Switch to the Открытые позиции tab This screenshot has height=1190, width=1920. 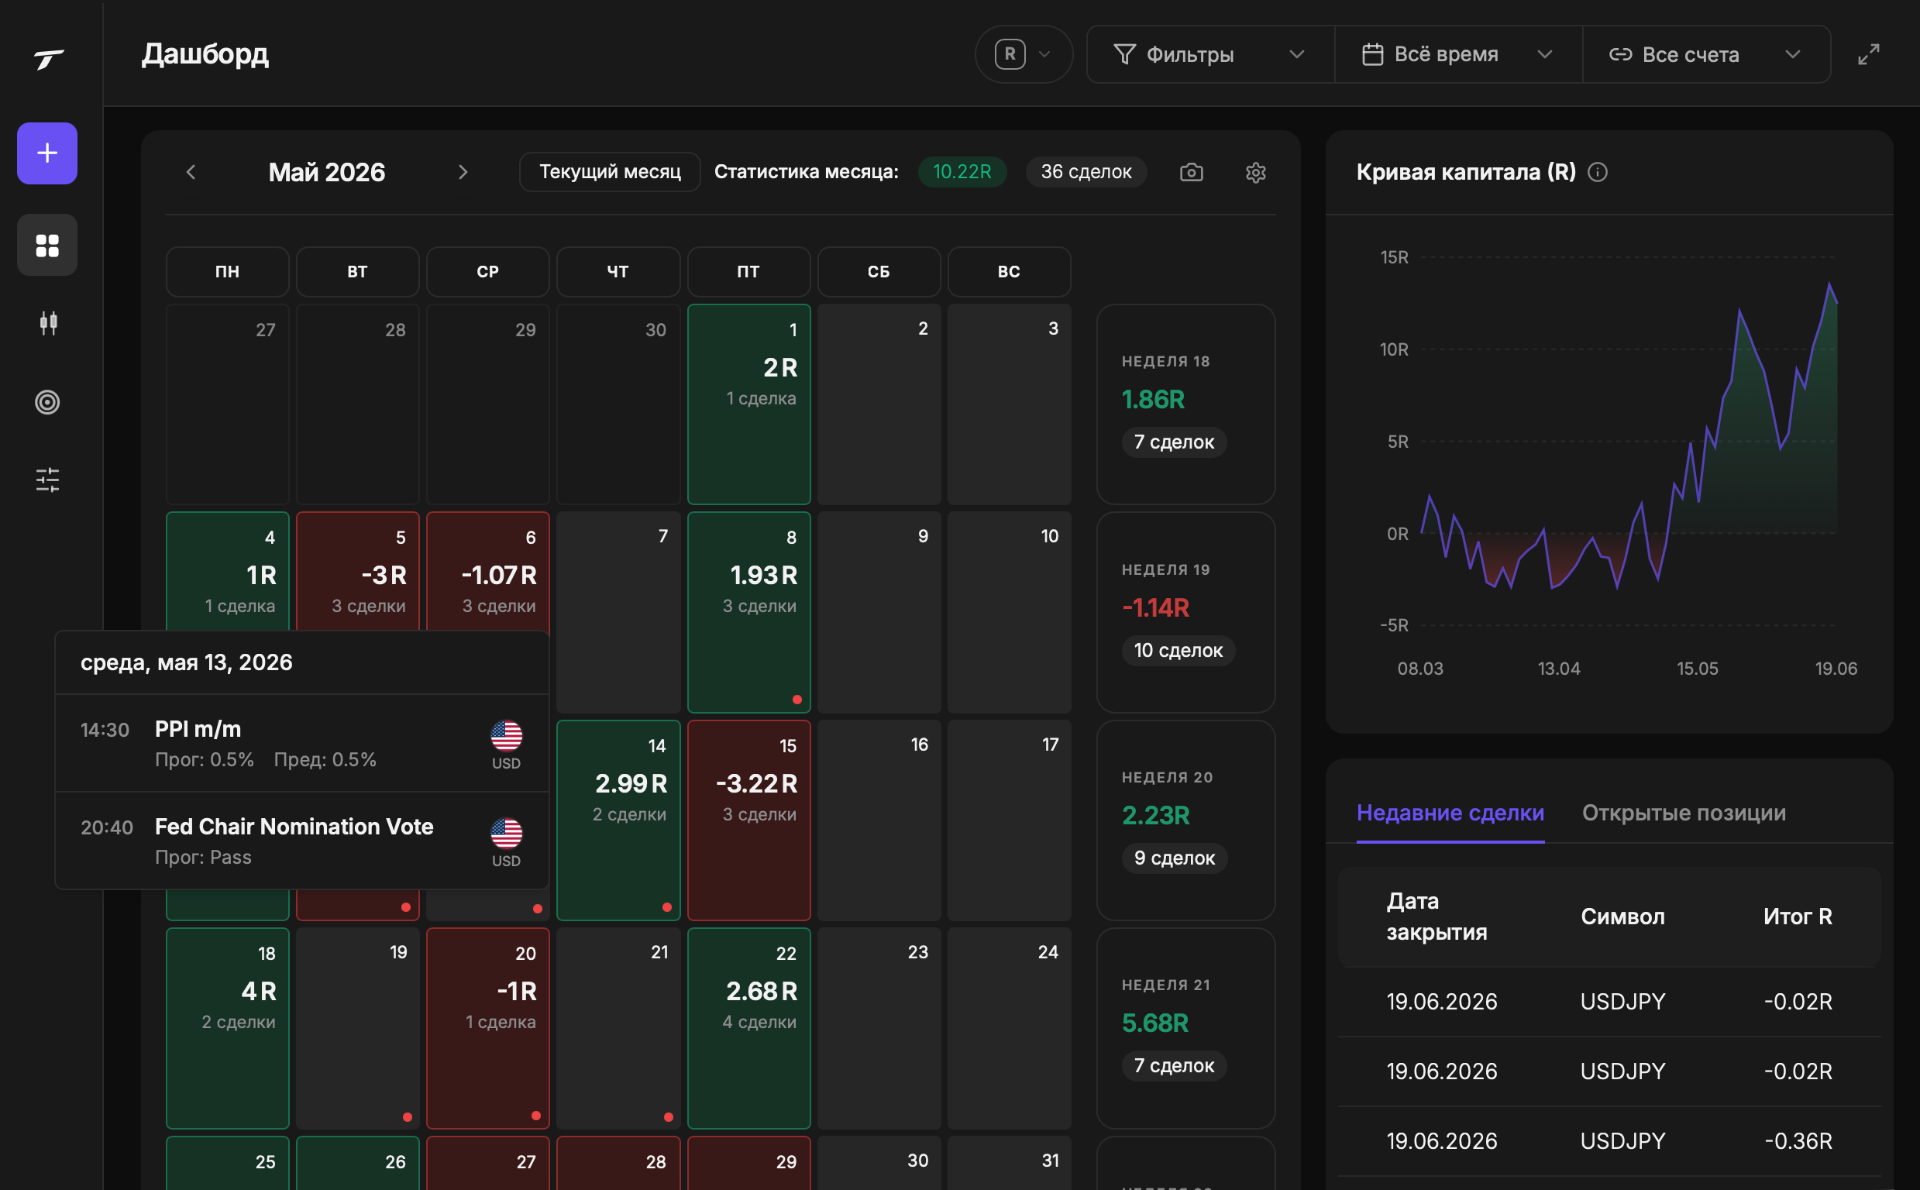(x=1683, y=813)
